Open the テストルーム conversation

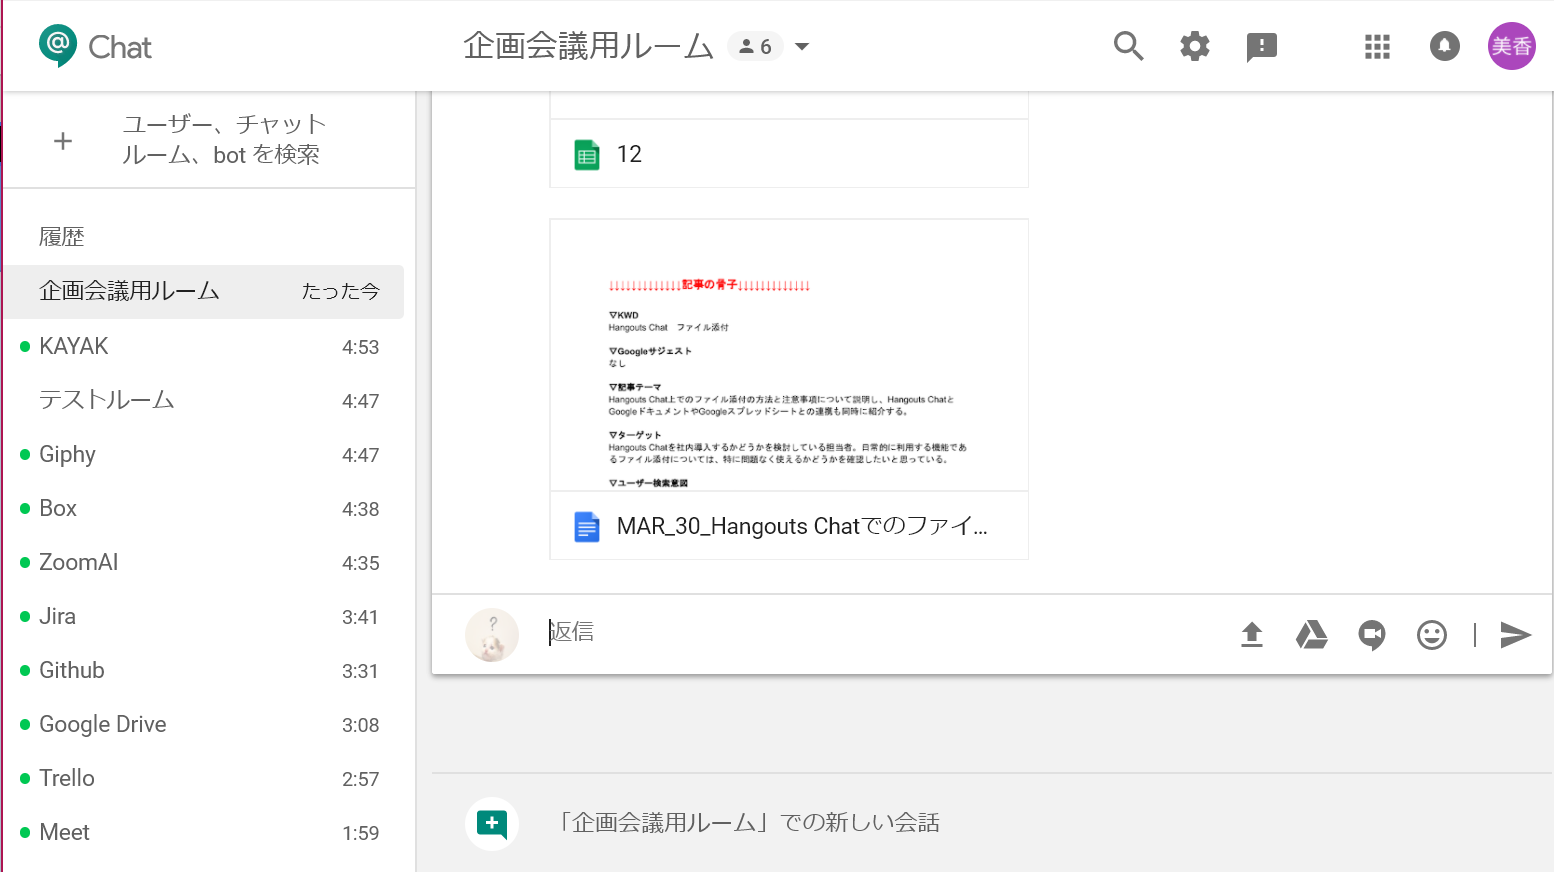pyautogui.click(x=107, y=400)
